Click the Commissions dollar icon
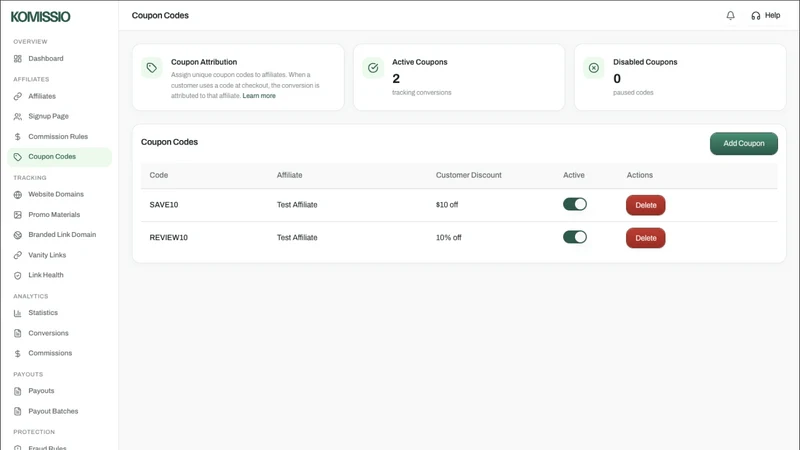Viewport: 800px width, 450px height. click(x=18, y=353)
